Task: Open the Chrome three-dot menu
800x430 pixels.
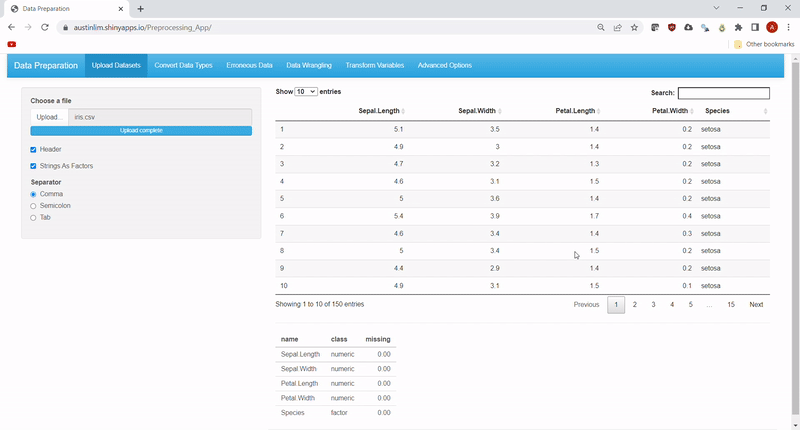Action: coord(788,28)
